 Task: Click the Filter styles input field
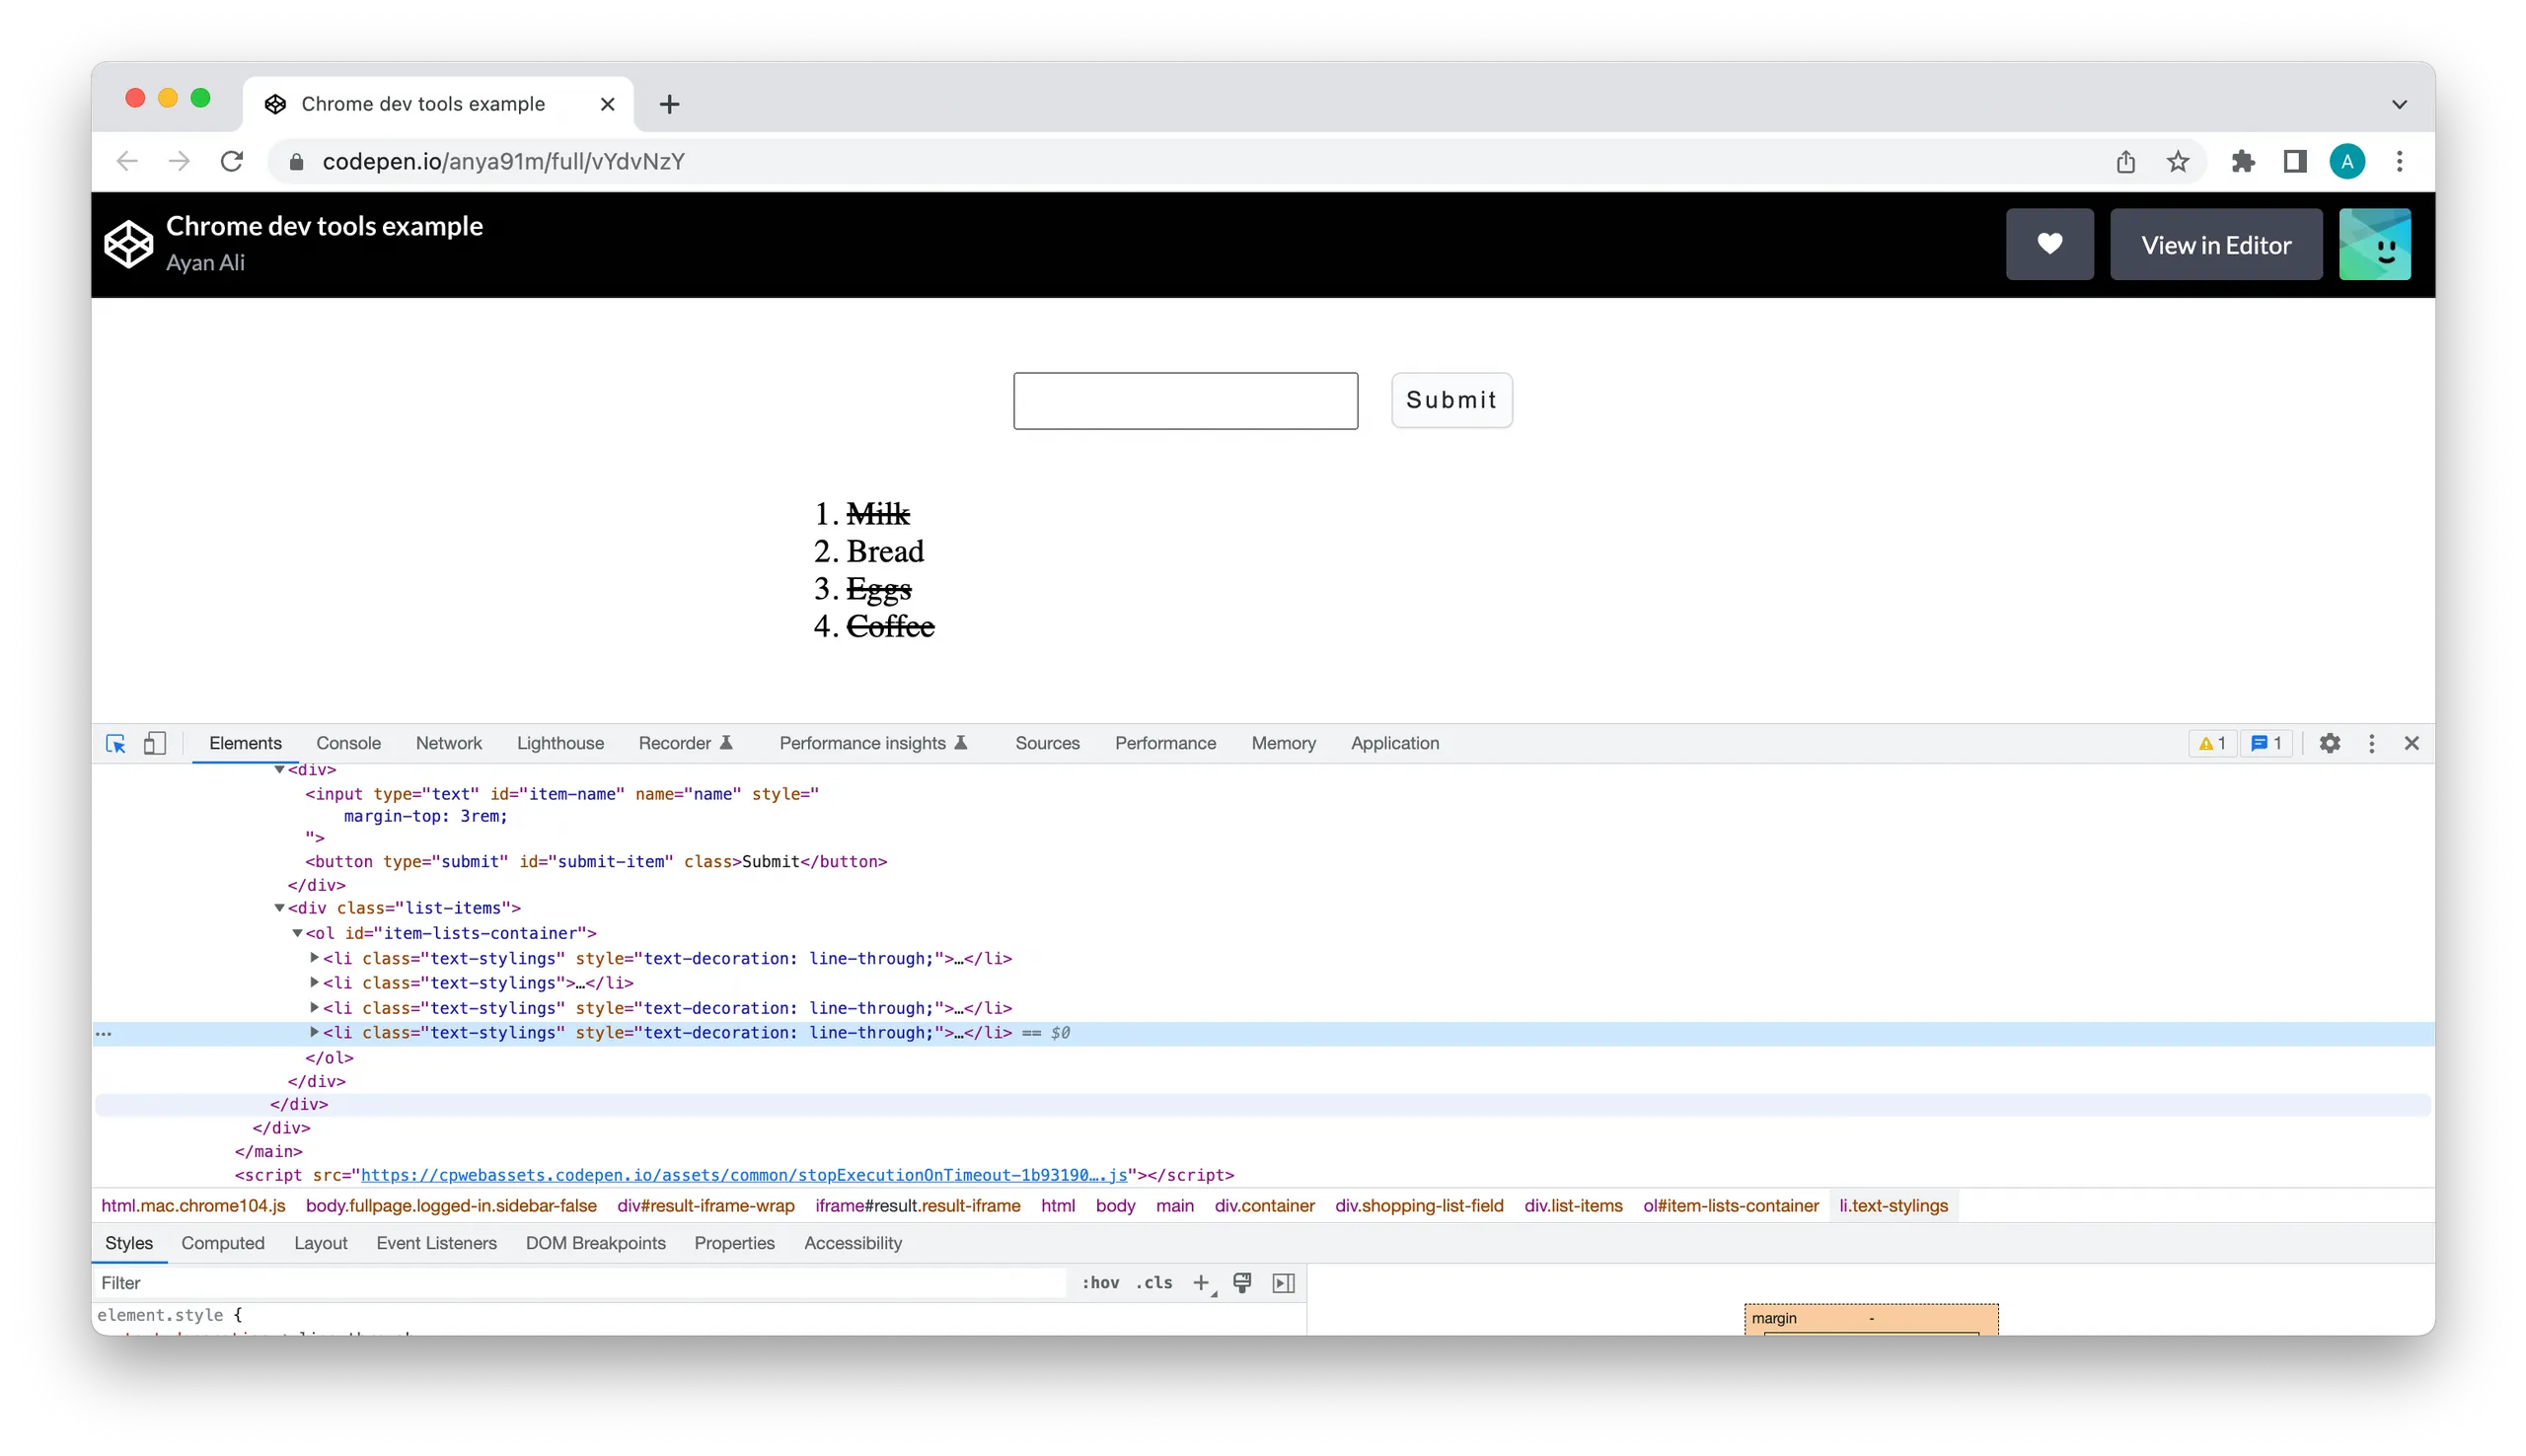(580, 1283)
